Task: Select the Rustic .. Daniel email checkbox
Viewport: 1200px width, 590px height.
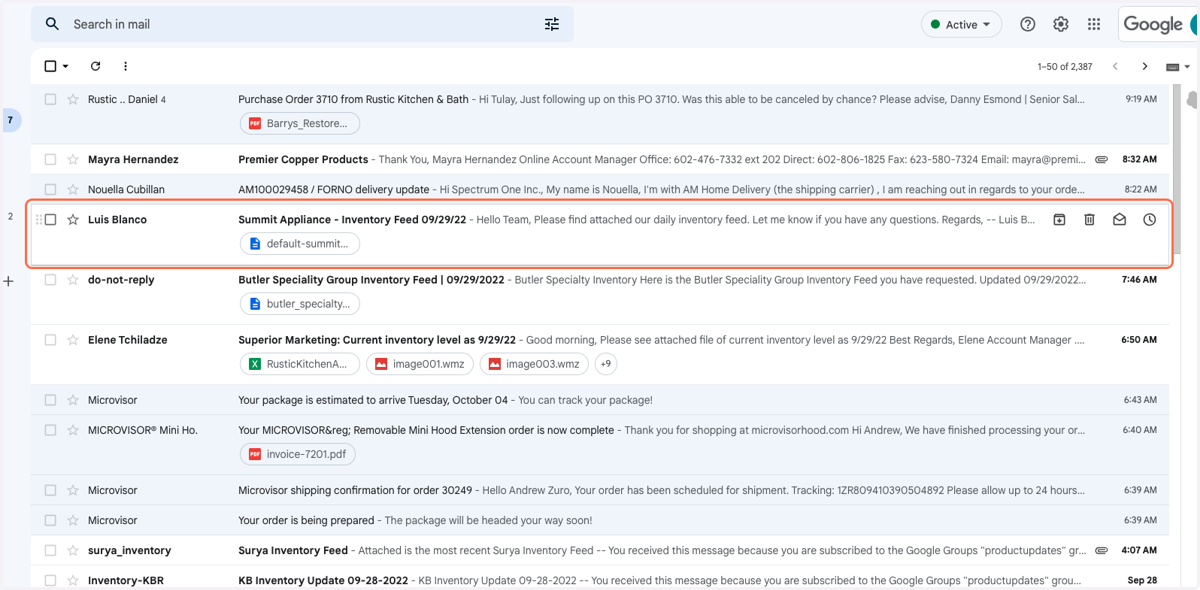Action: tap(50, 100)
